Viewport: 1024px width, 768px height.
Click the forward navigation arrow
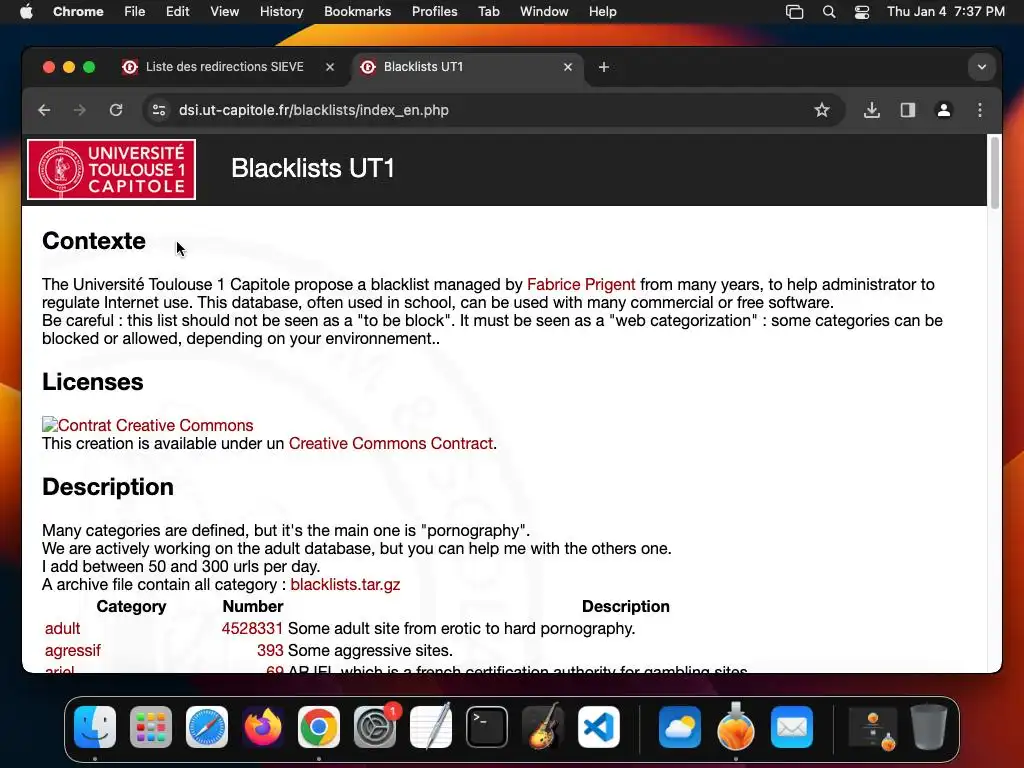click(80, 110)
